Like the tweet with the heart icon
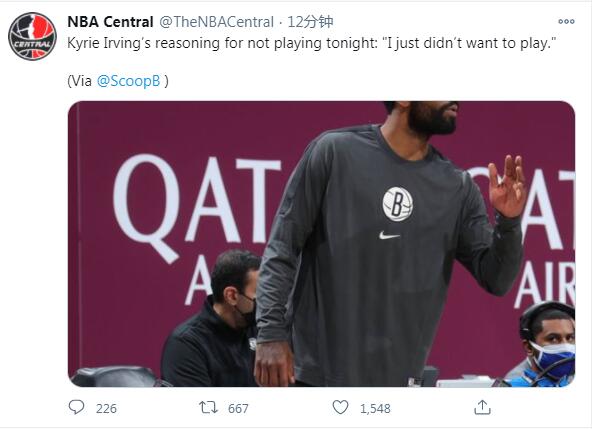The height and width of the screenshot is (429, 602). coord(341,407)
